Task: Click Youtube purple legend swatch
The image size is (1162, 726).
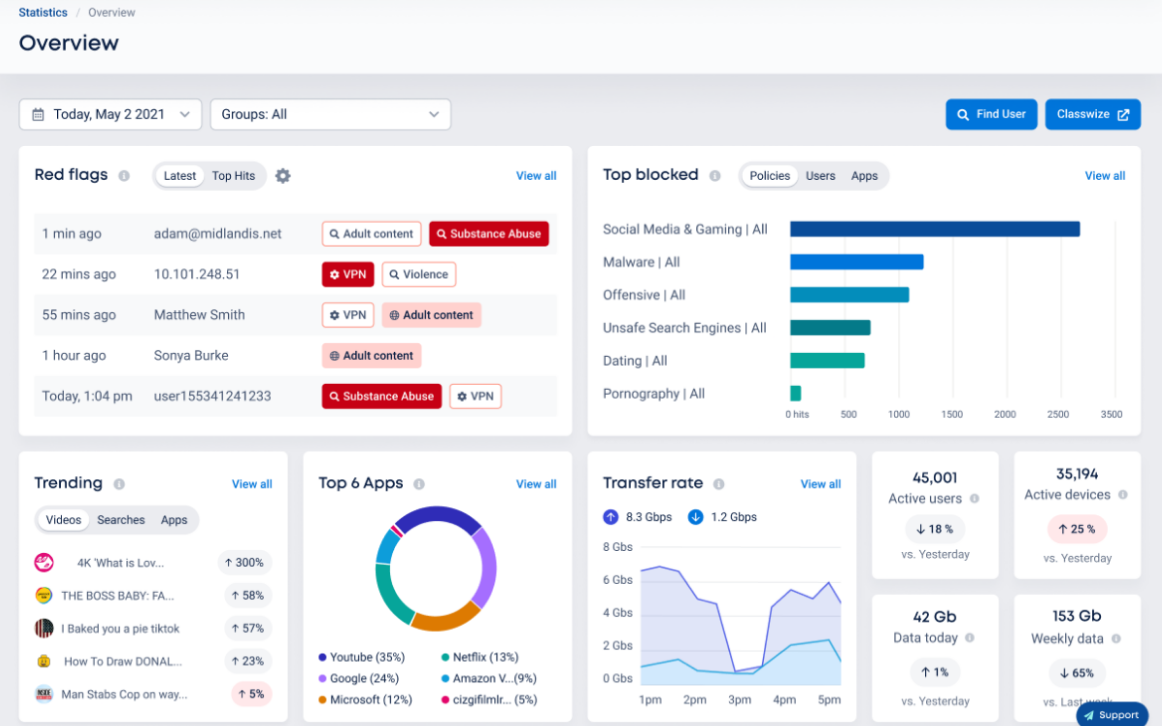Action: 323,657
